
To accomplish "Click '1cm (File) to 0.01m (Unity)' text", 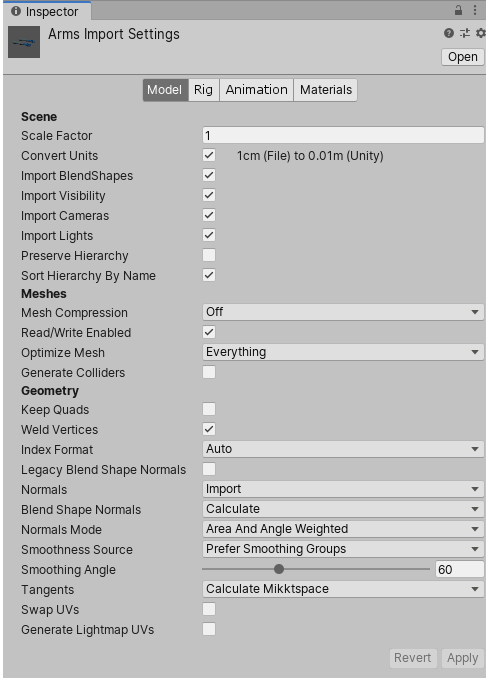I will click(x=310, y=156).
